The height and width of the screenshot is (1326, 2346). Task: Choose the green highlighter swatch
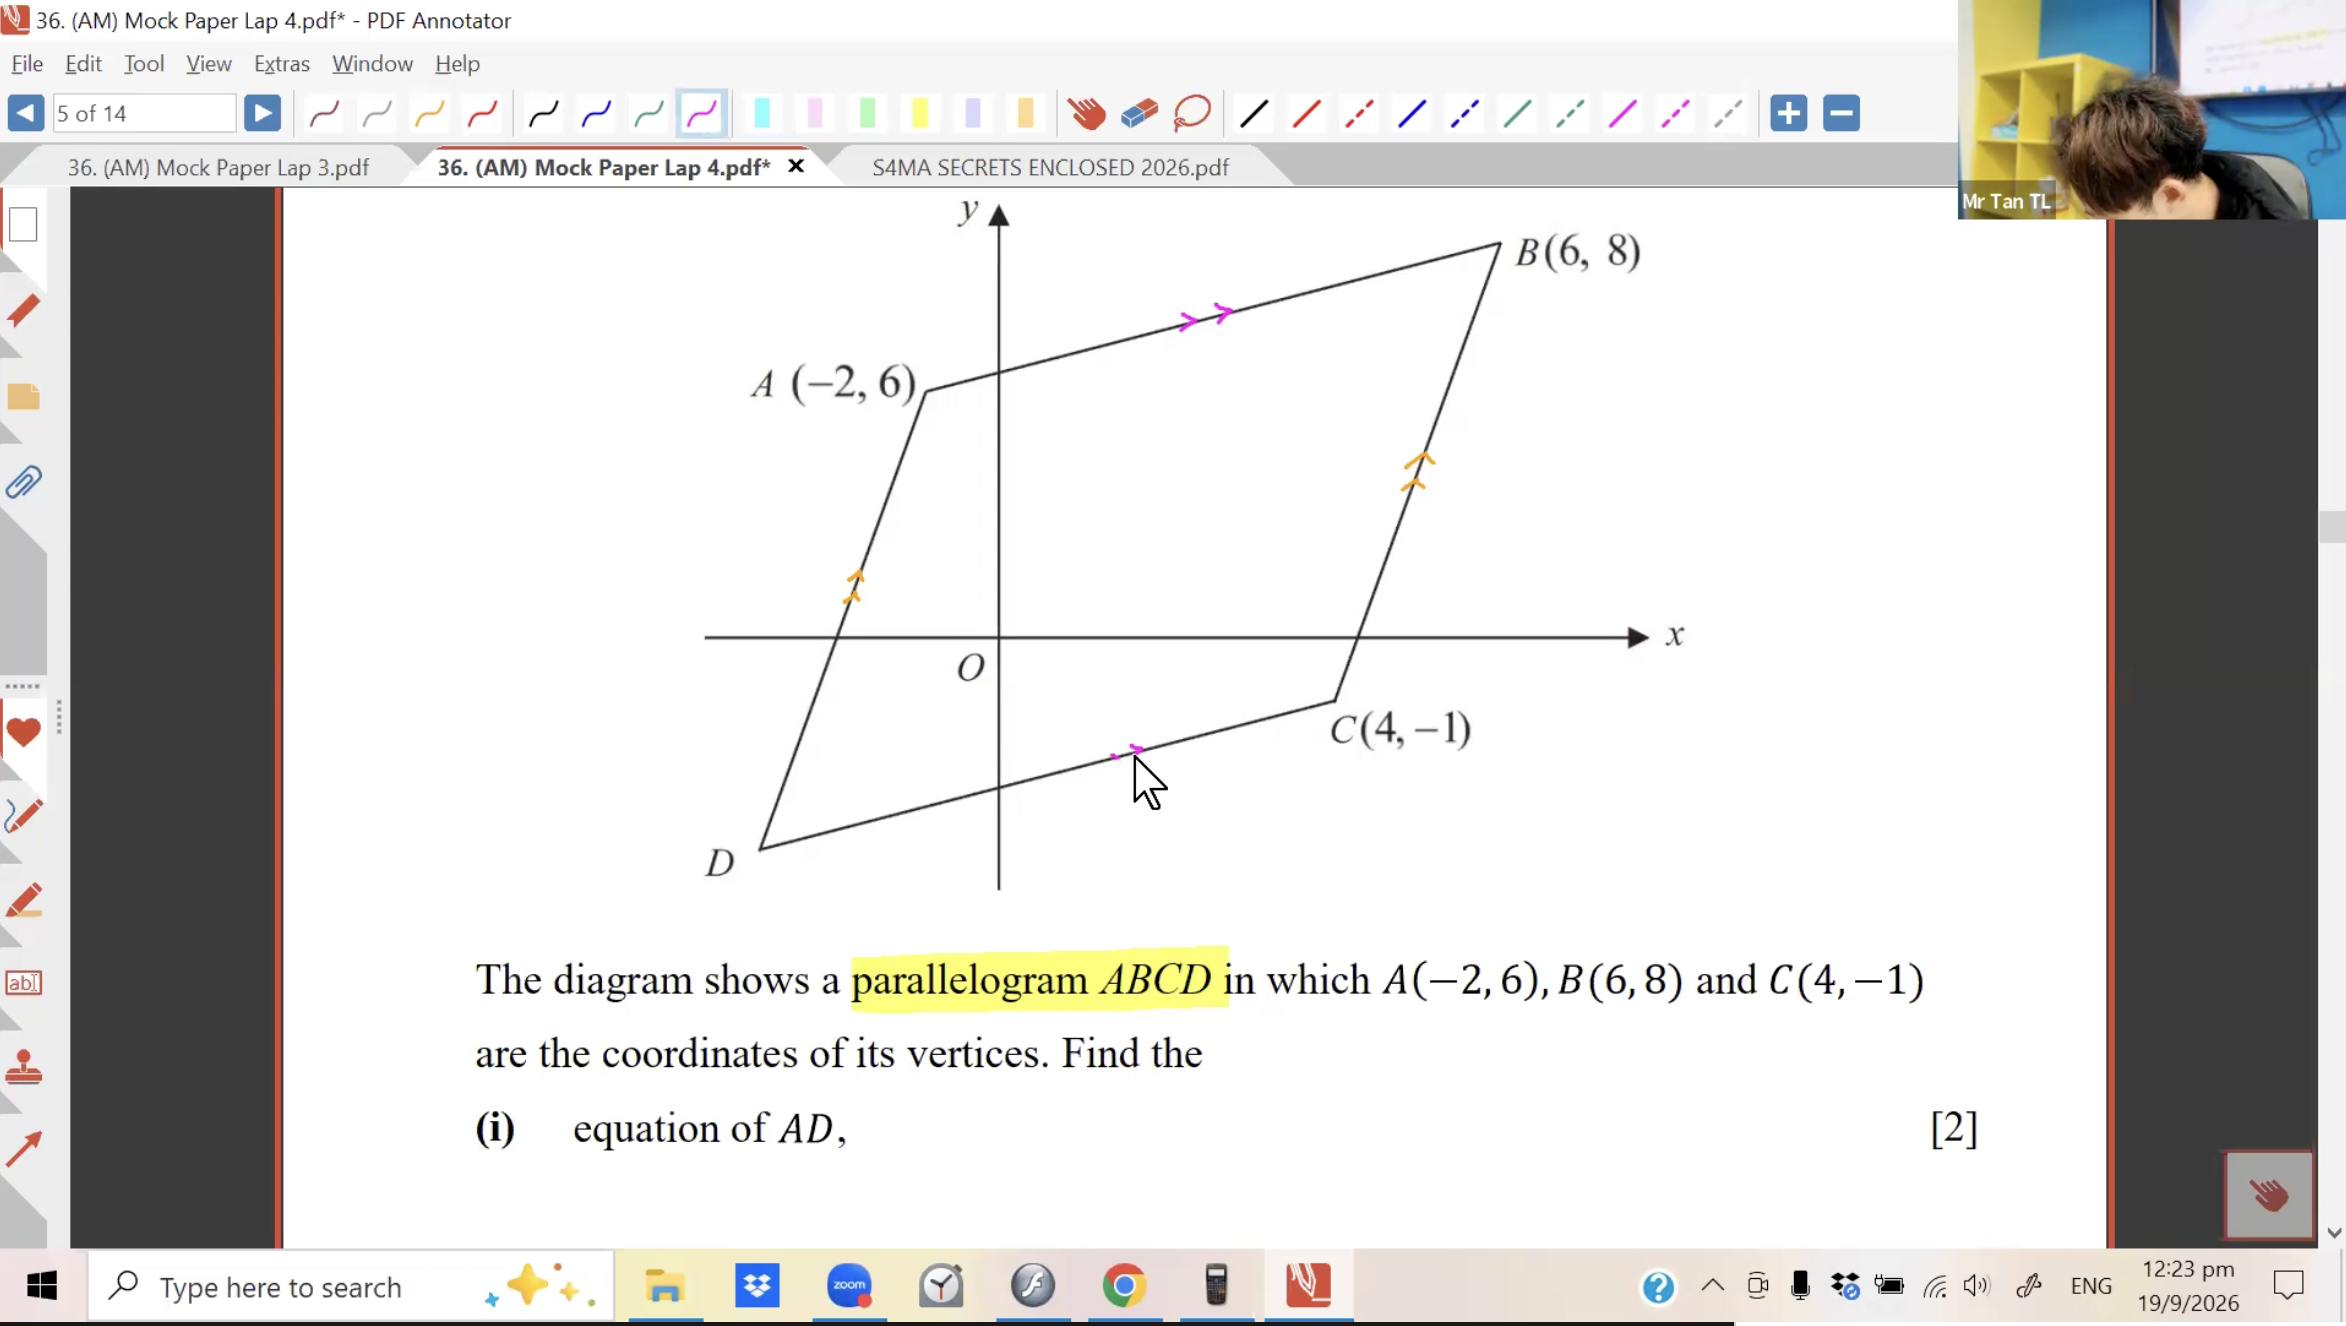pyautogui.click(x=867, y=114)
